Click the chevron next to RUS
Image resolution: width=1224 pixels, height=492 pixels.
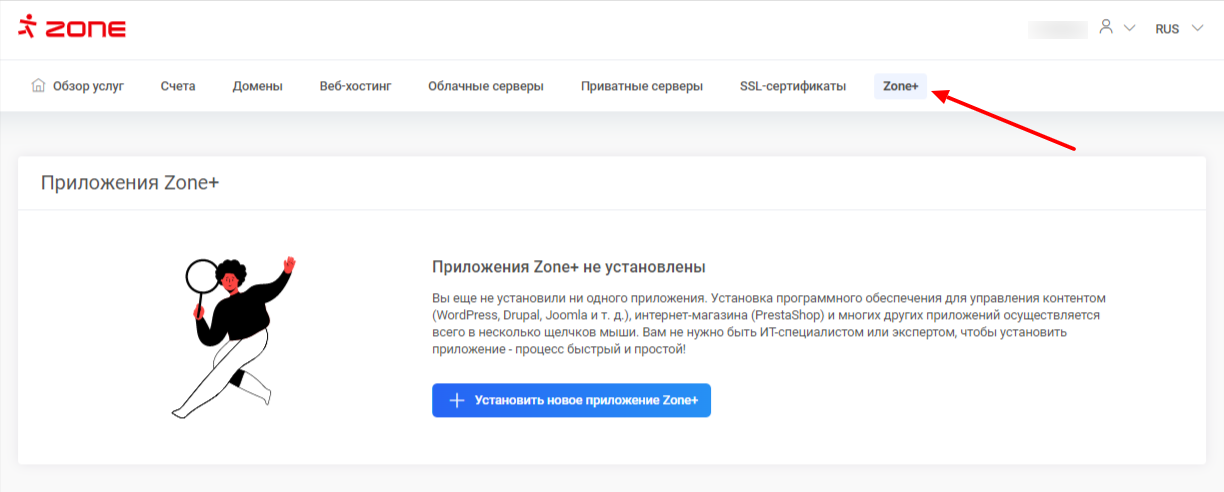tap(1197, 29)
